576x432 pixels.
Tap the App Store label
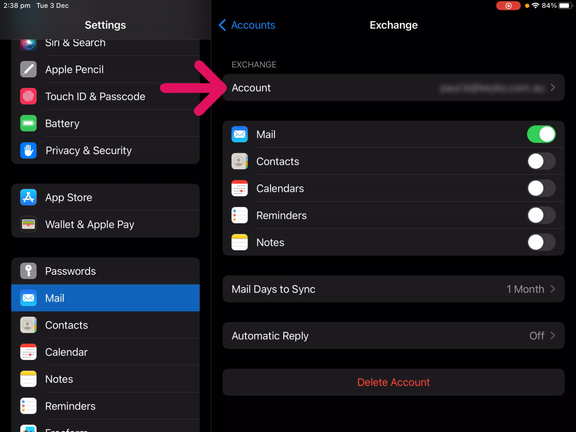69,197
